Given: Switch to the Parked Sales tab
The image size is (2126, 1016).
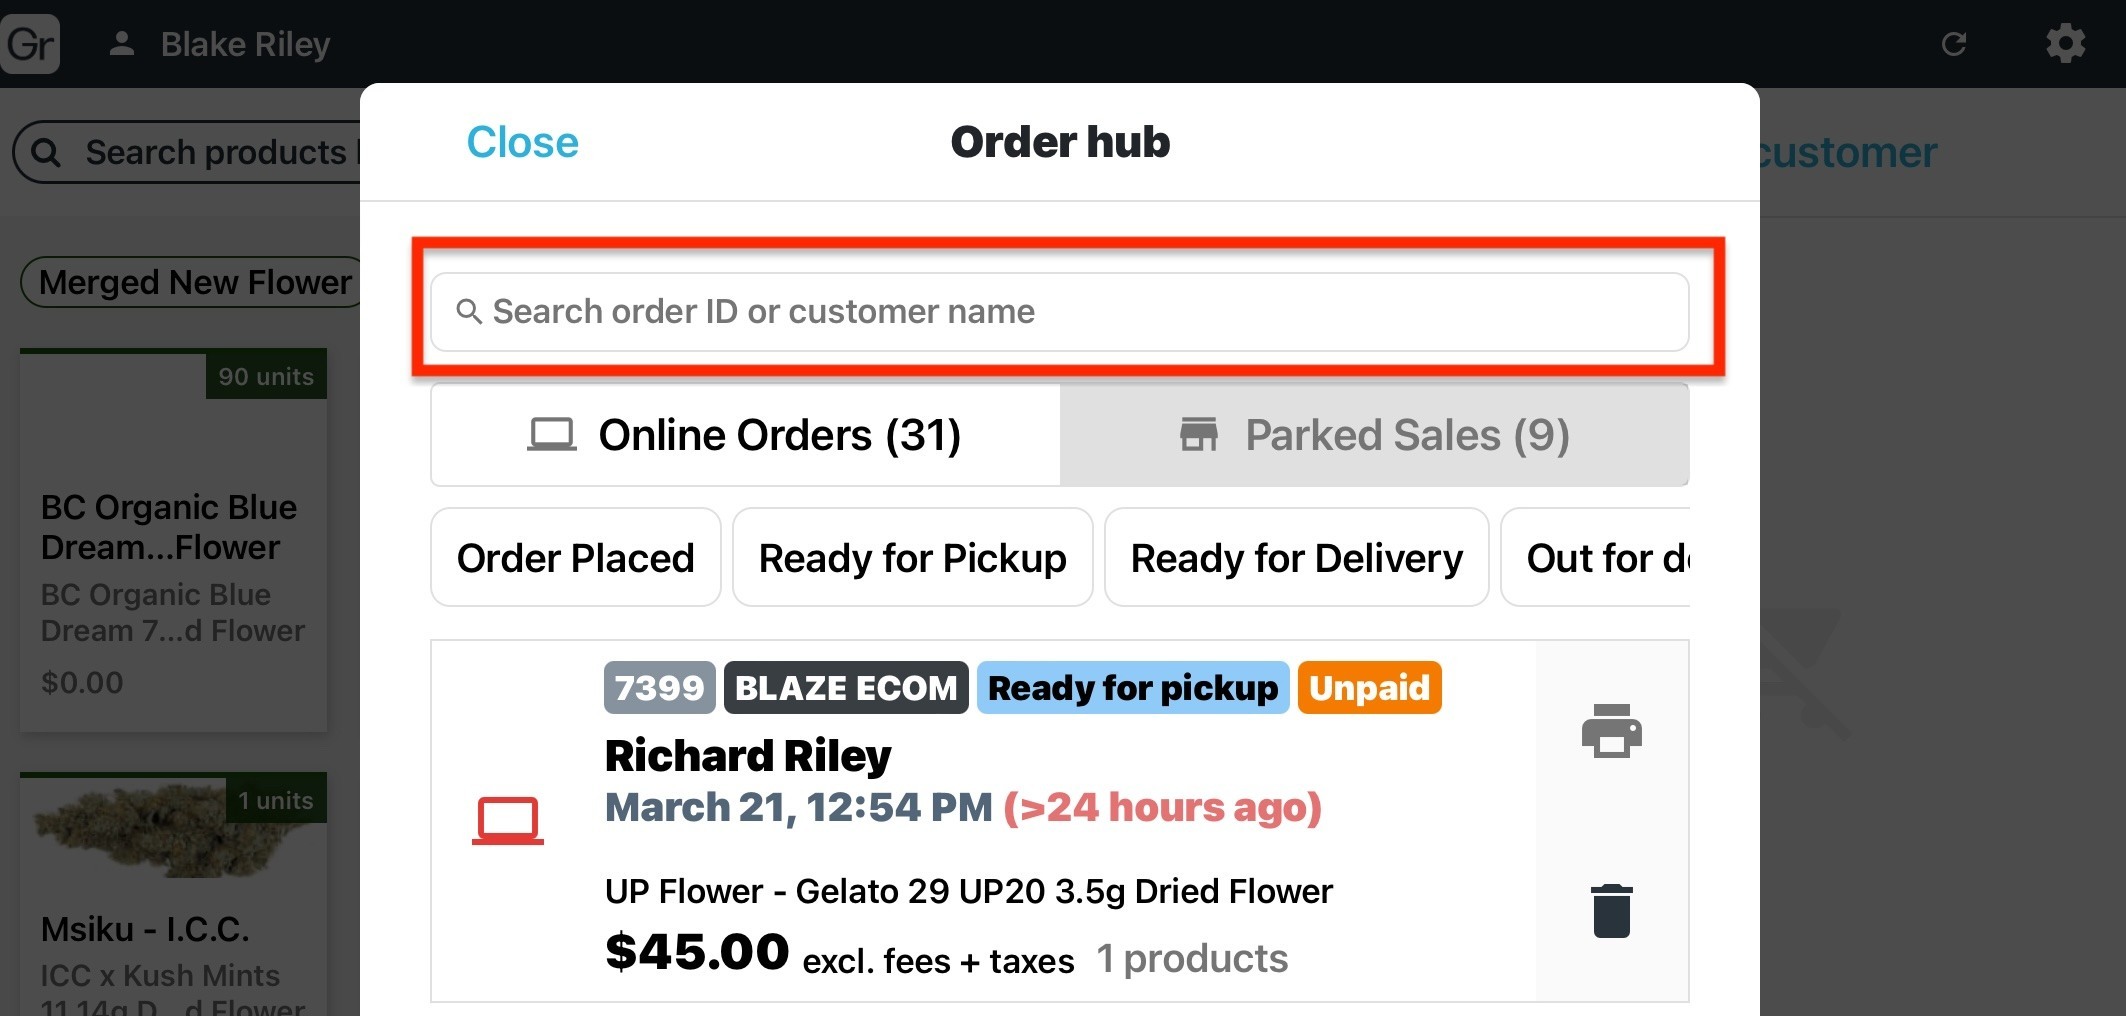Looking at the screenshot, I should [1374, 435].
